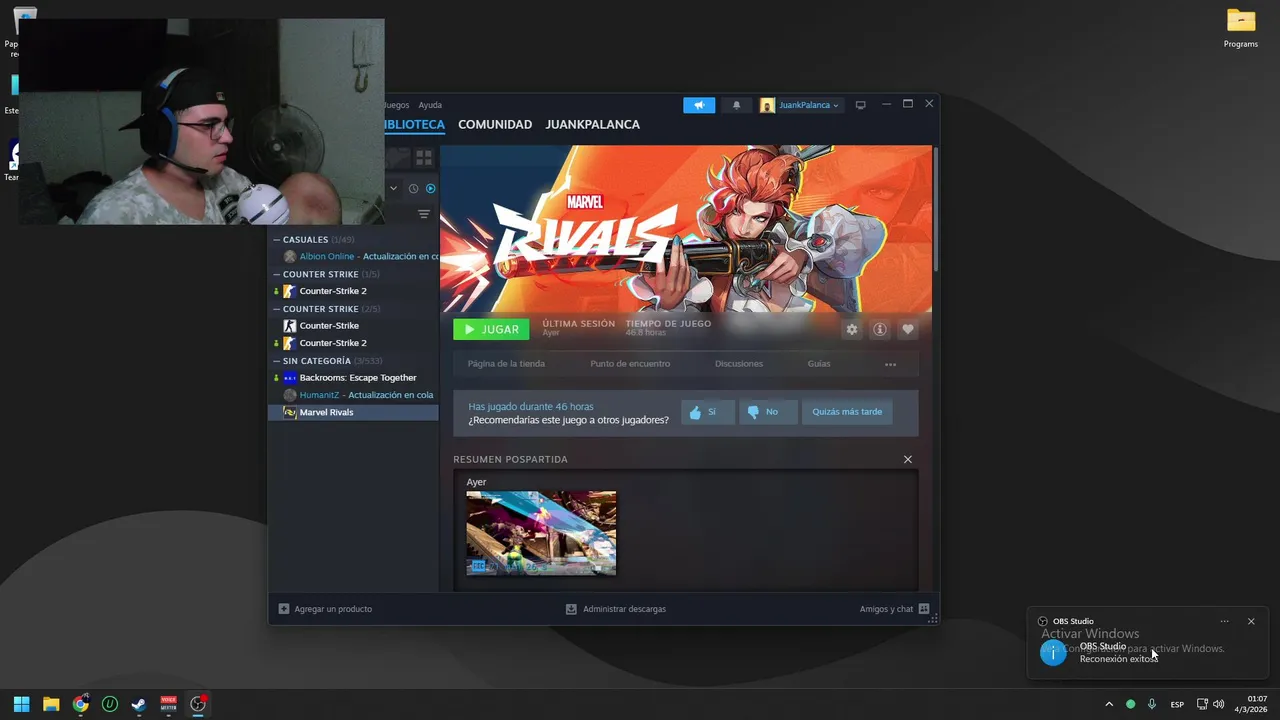Collapse the second COUNTER STRIKE category (2/5)

click(x=277, y=309)
